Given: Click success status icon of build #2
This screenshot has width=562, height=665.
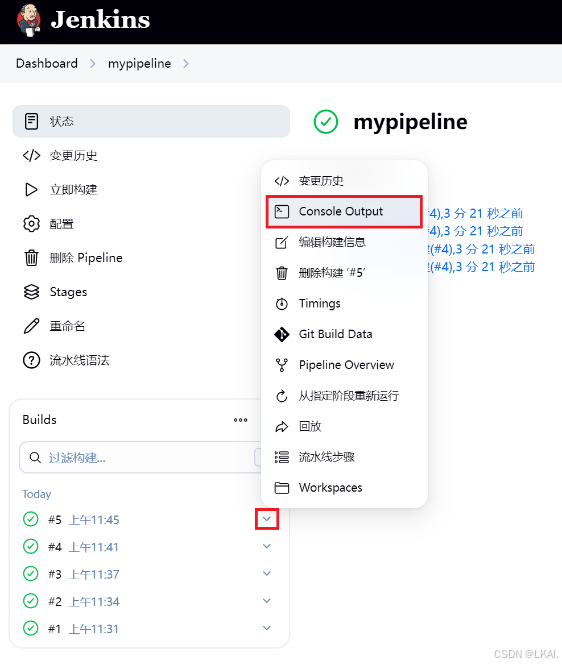Looking at the screenshot, I should (x=31, y=601).
